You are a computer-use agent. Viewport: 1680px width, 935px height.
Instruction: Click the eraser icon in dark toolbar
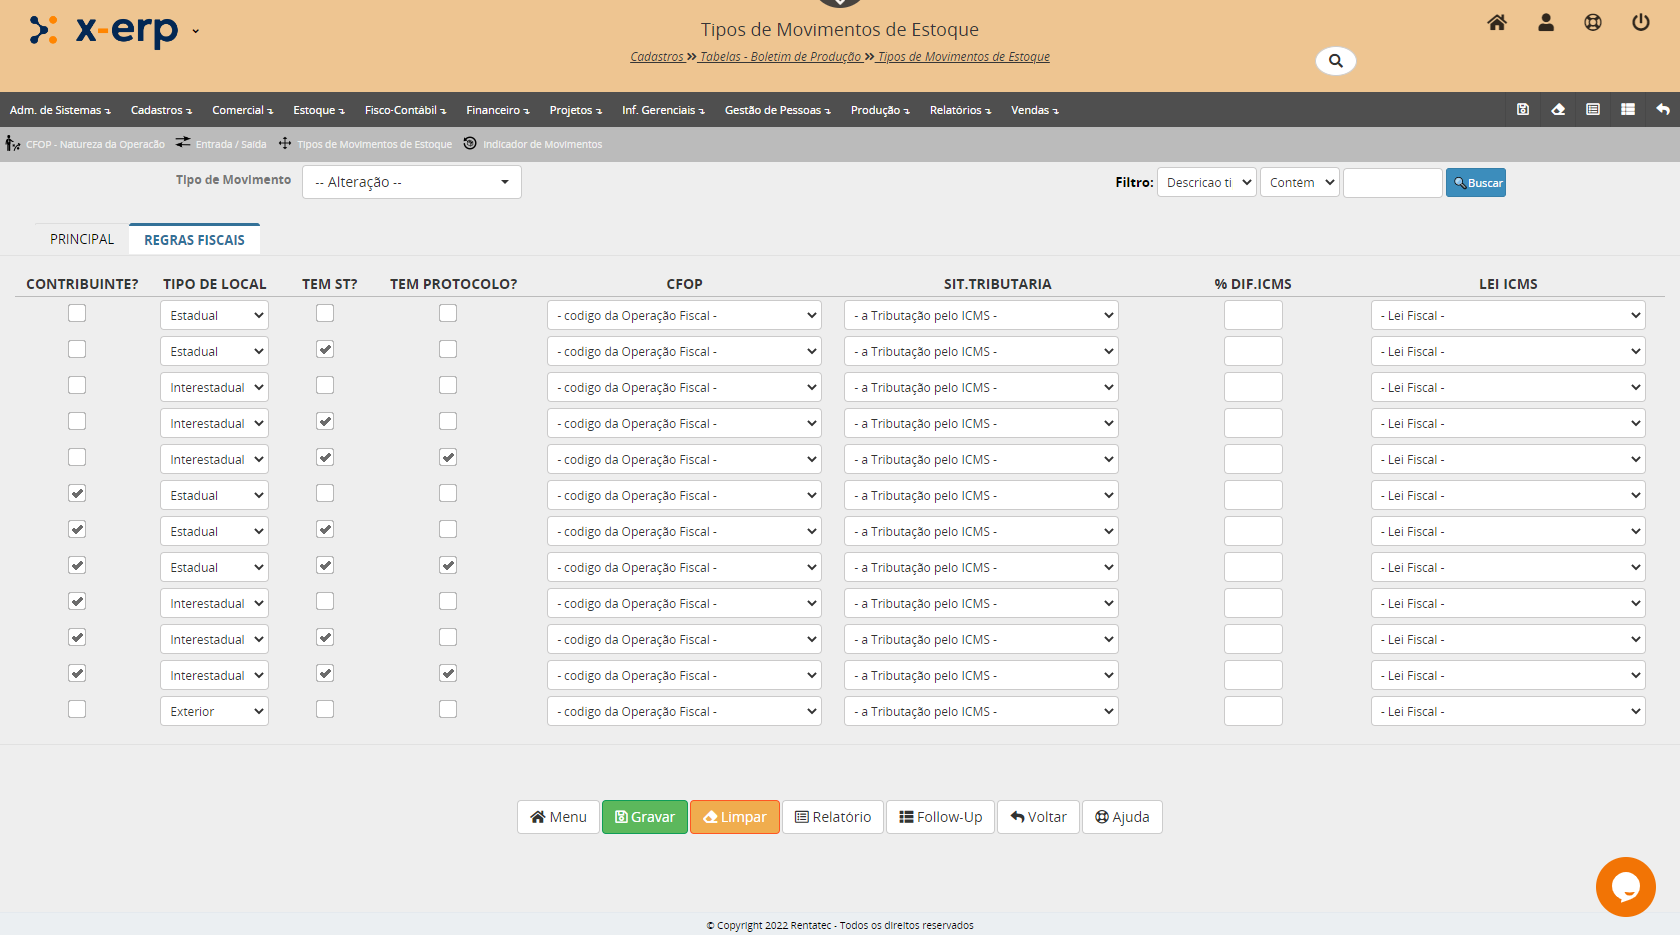coord(1557,110)
